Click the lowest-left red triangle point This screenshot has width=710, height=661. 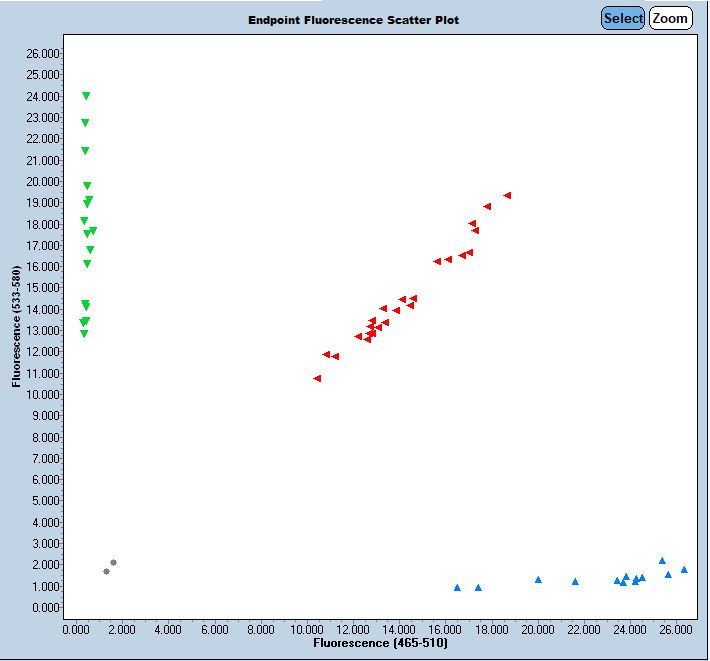[317, 379]
